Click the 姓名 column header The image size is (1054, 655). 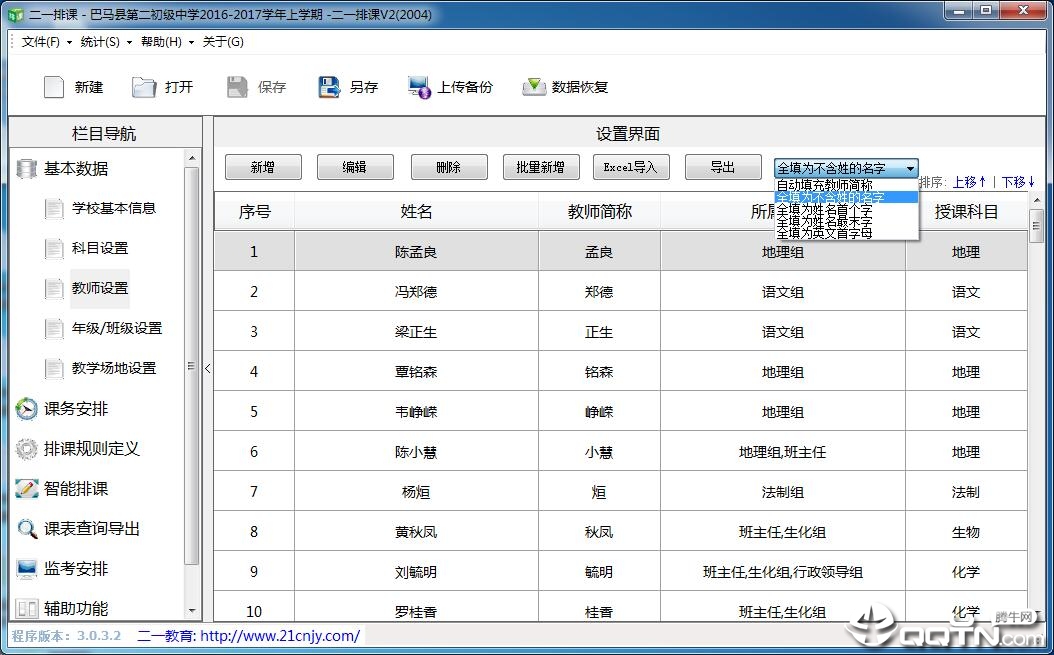click(x=416, y=212)
